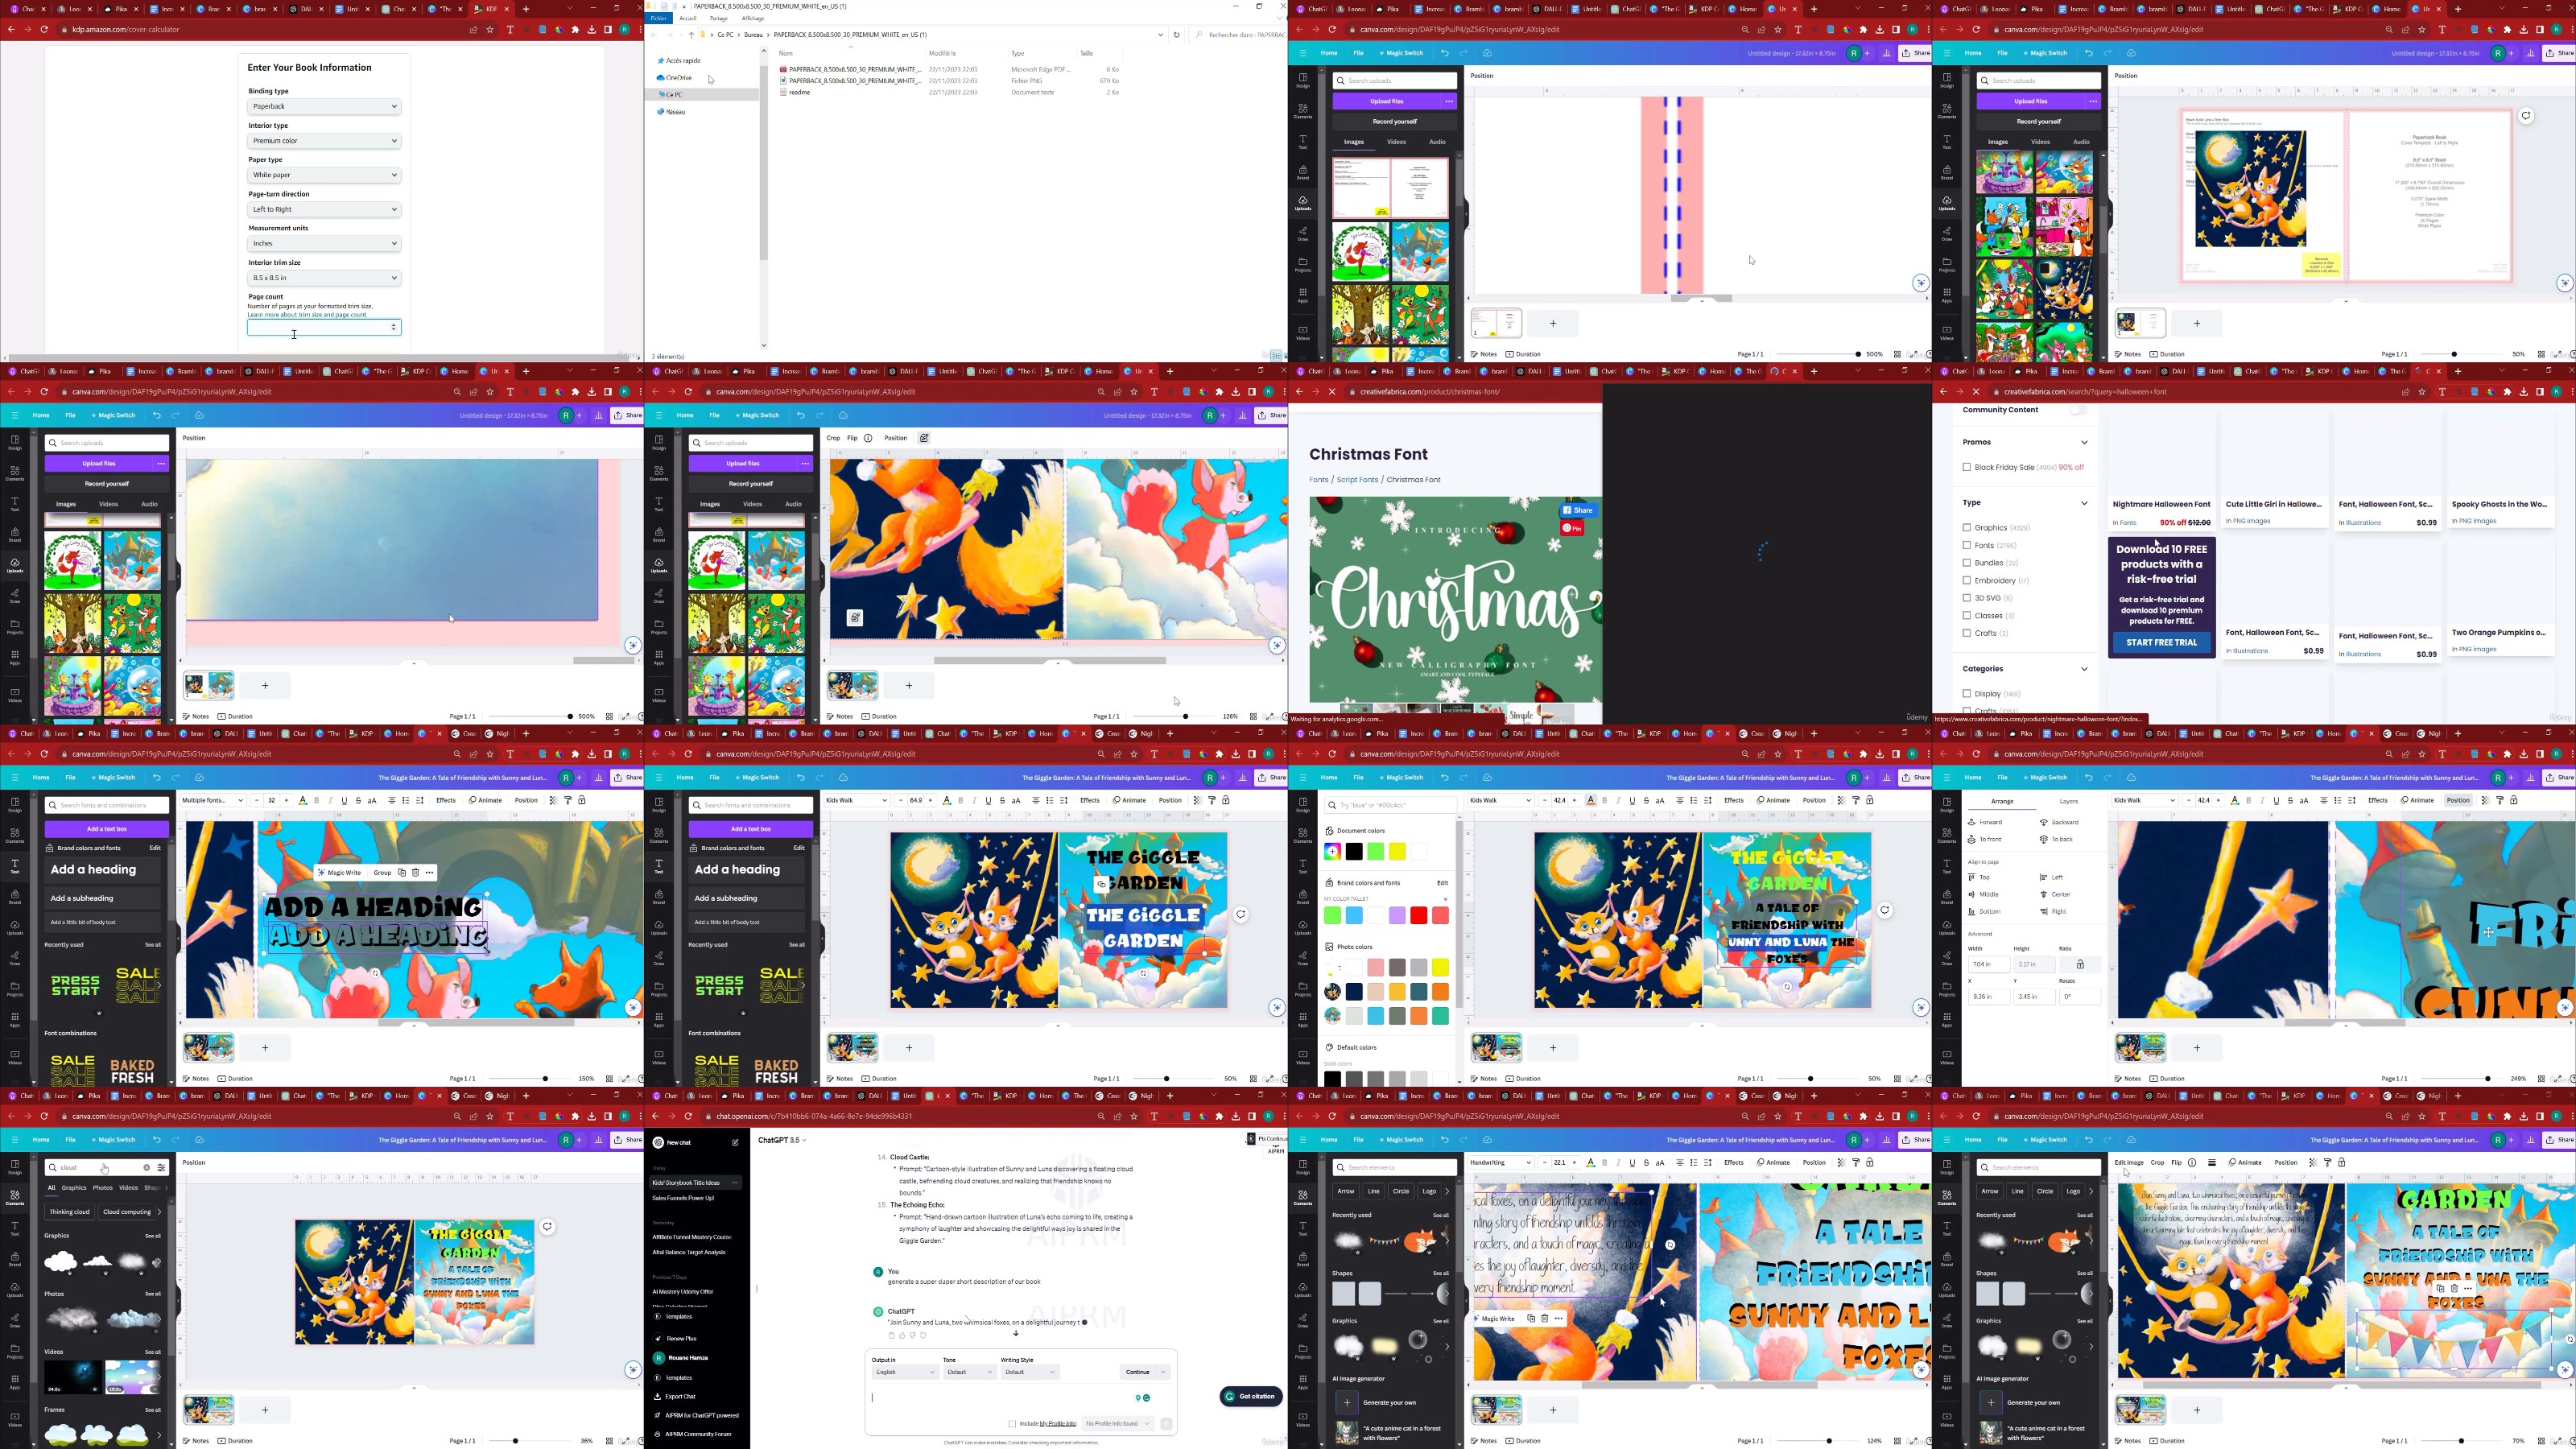Open the filter icon beside the cloud search
Image resolution: width=2576 pixels, height=1449 pixels.
pos(161,1168)
